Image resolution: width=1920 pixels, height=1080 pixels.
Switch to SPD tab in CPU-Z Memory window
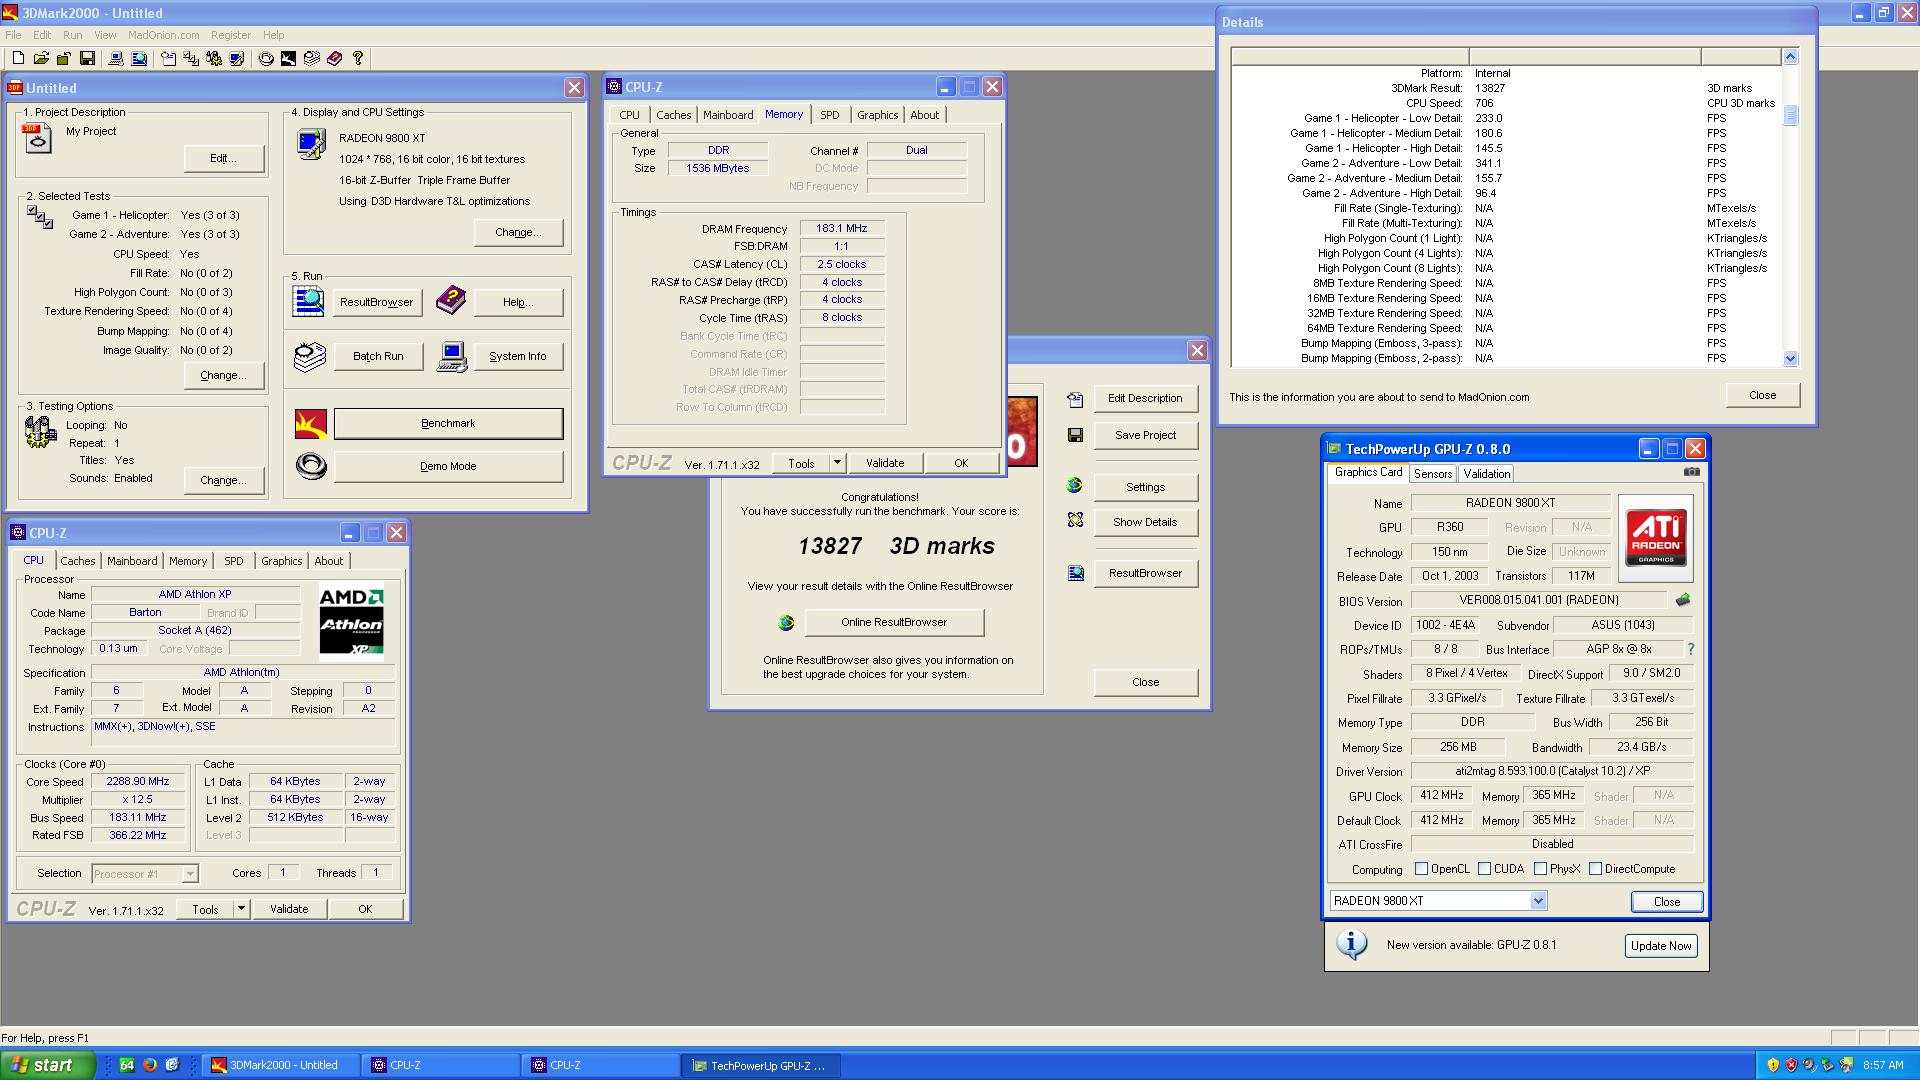(x=829, y=115)
